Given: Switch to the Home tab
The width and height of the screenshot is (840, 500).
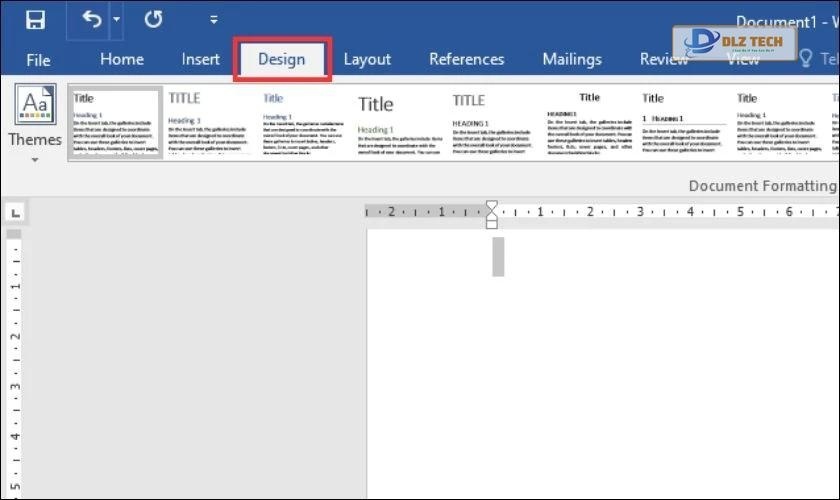Looking at the screenshot, I should click(121, 60).
